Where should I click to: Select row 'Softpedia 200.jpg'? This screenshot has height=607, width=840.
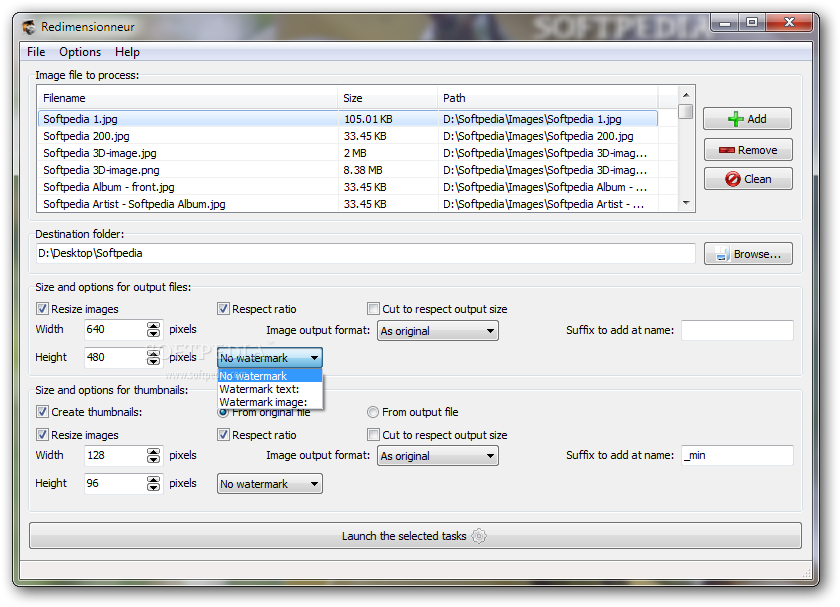(x=348, y=136)
